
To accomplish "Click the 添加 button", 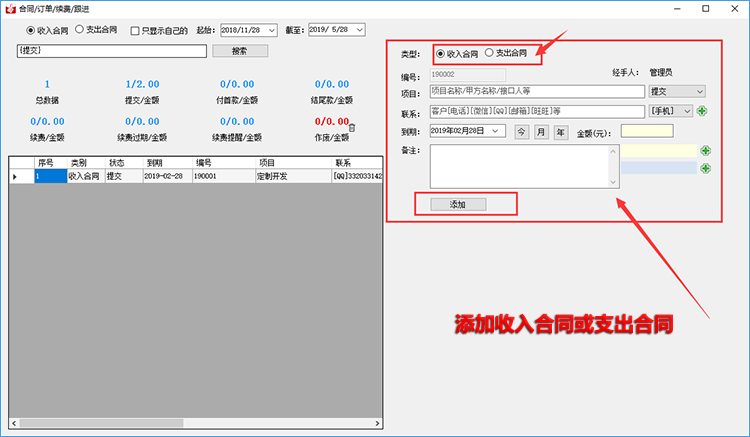I will 458,204.
